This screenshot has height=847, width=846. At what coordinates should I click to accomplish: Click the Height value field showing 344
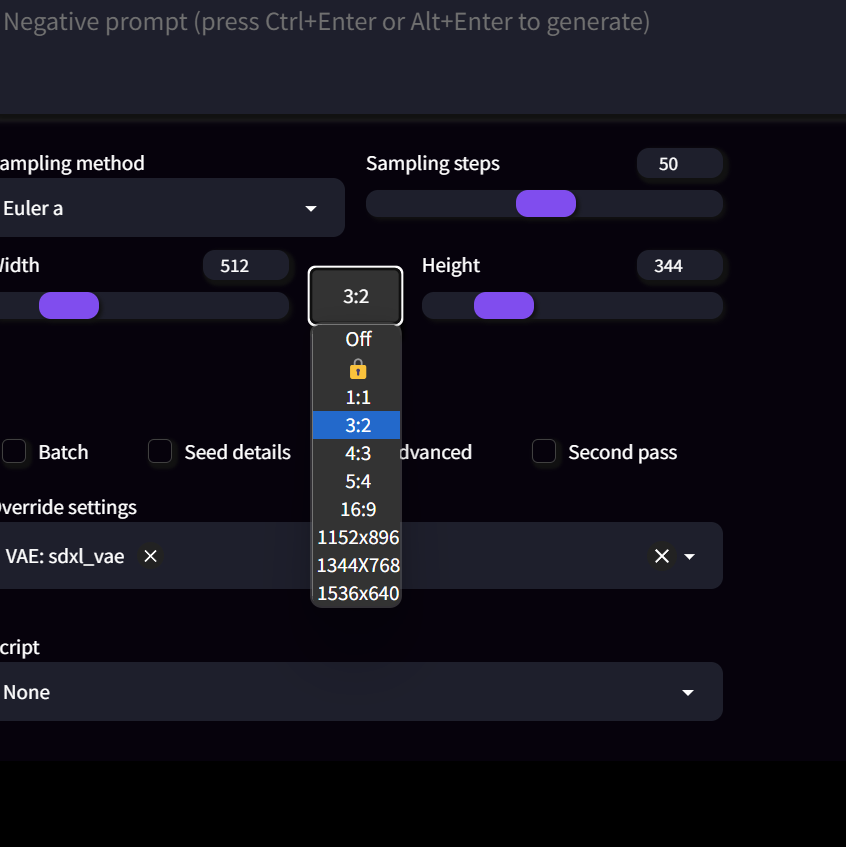pyautogui.click(x=680, y=266)
